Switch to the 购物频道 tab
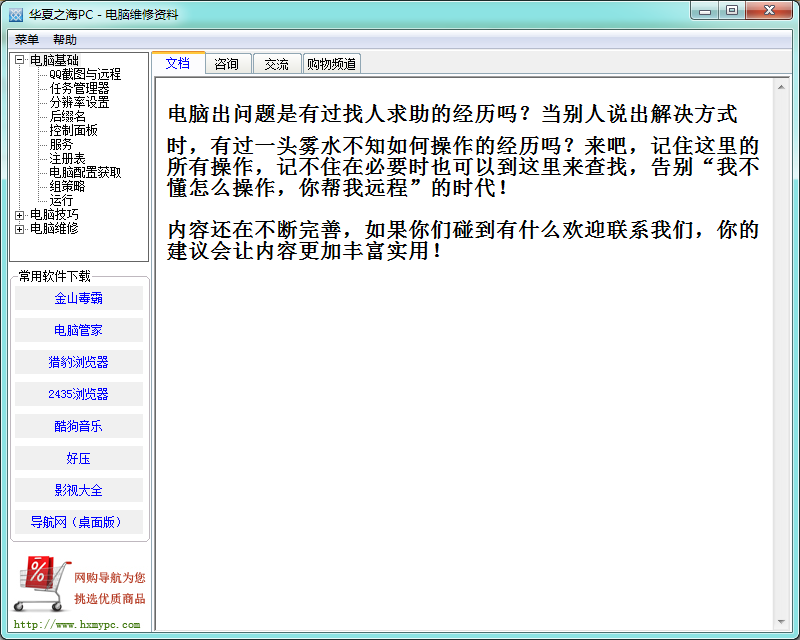 point(332,64)
